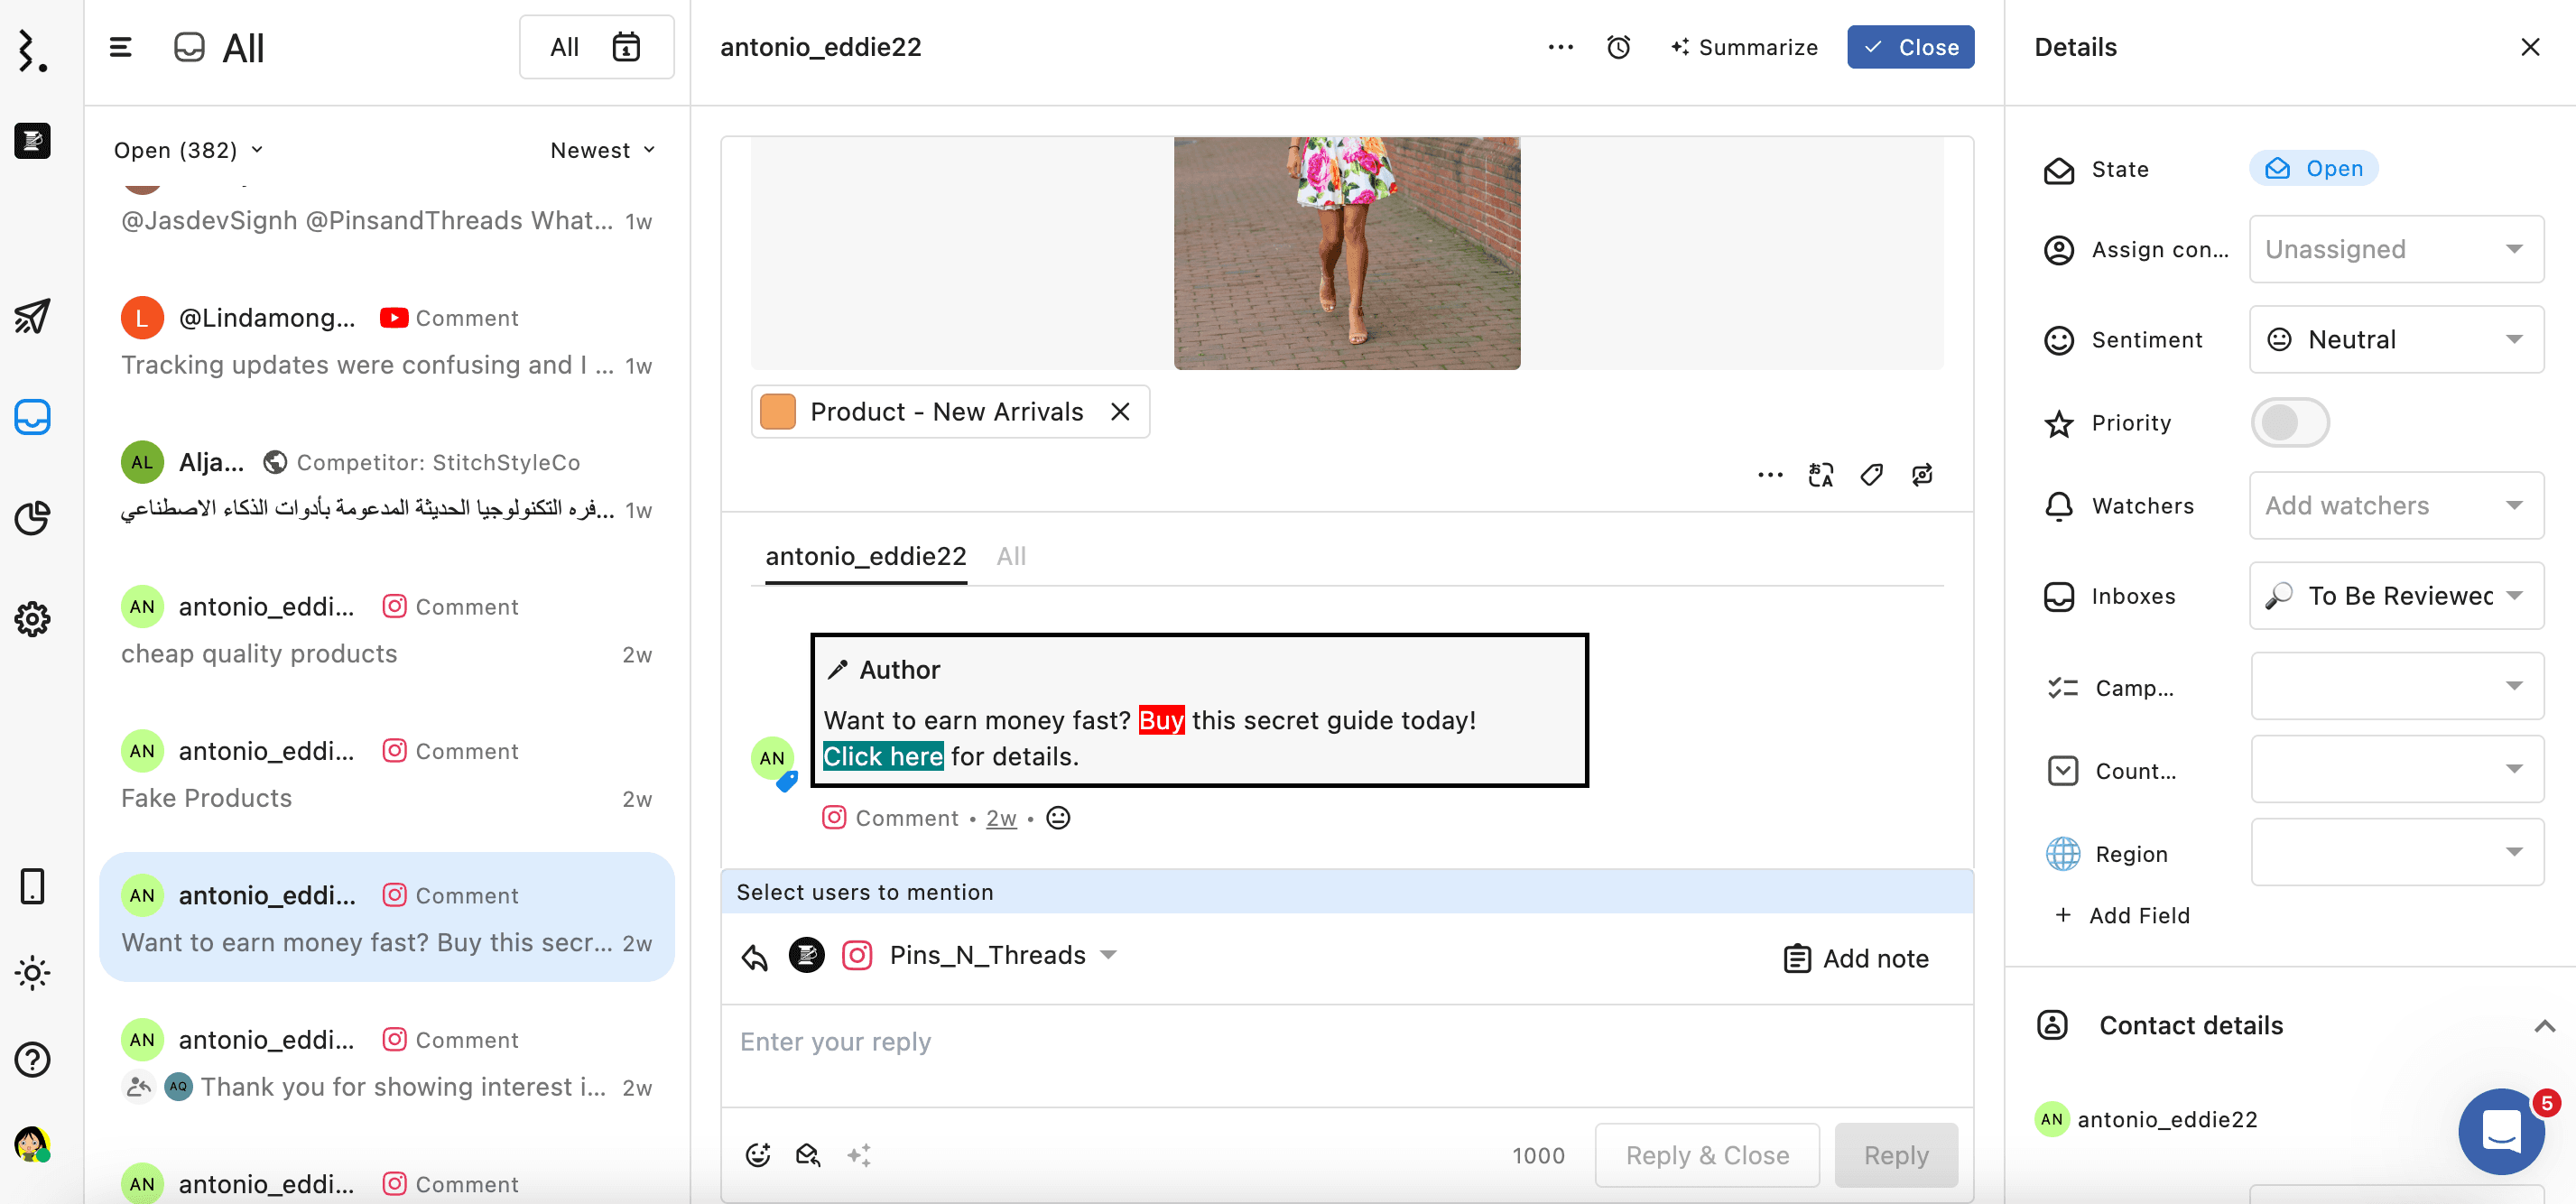Image resolution: width=2576 pixels, height=1204 pixels.
Task: Open settings gear in left sidebar
Action: [x=32, y=619]
